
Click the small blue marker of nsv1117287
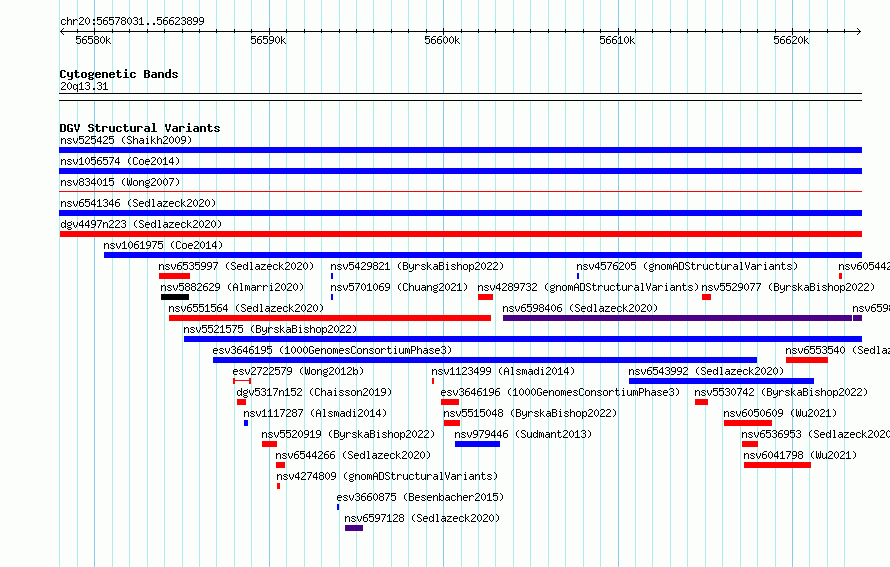click(246, 423)
